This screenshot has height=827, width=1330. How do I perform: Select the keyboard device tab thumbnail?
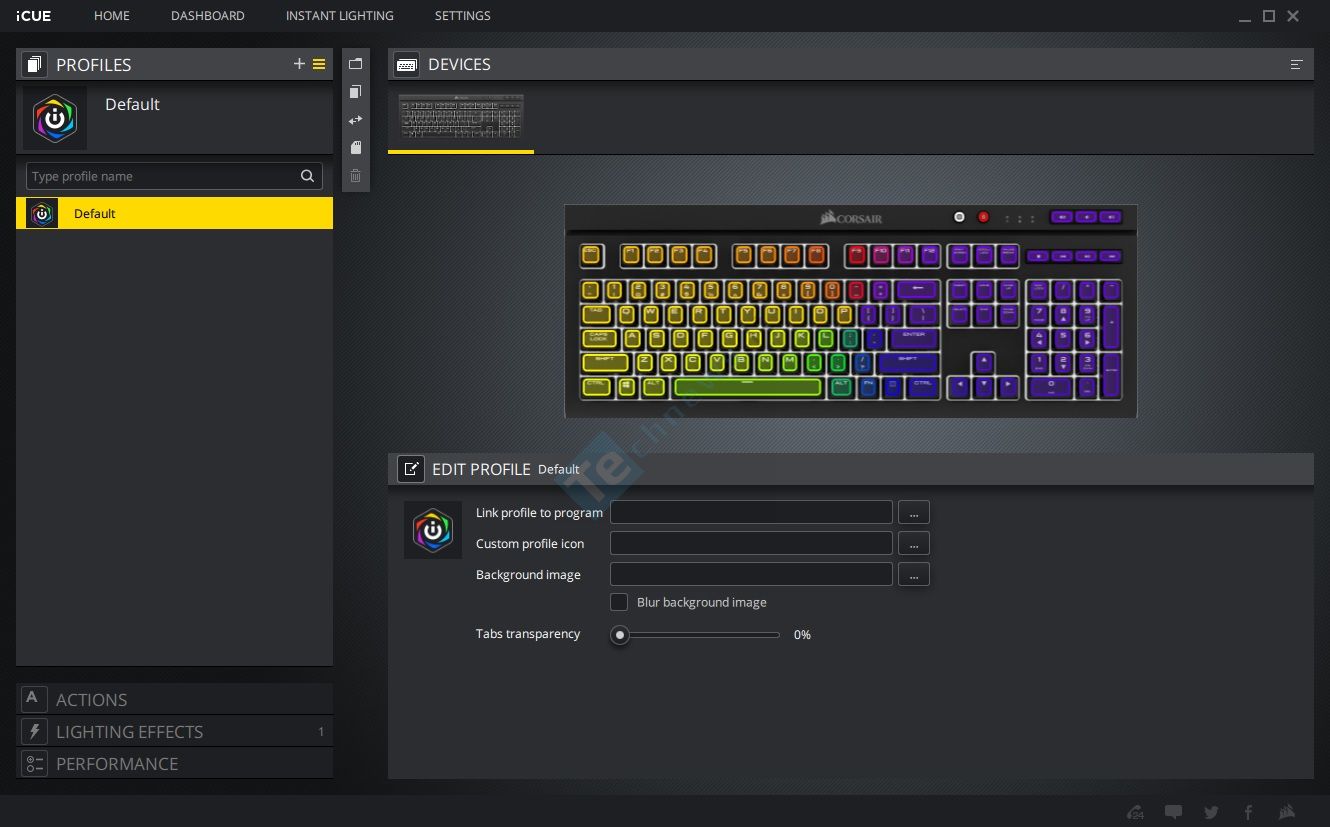pyautogui.click(x=461, y=118)
